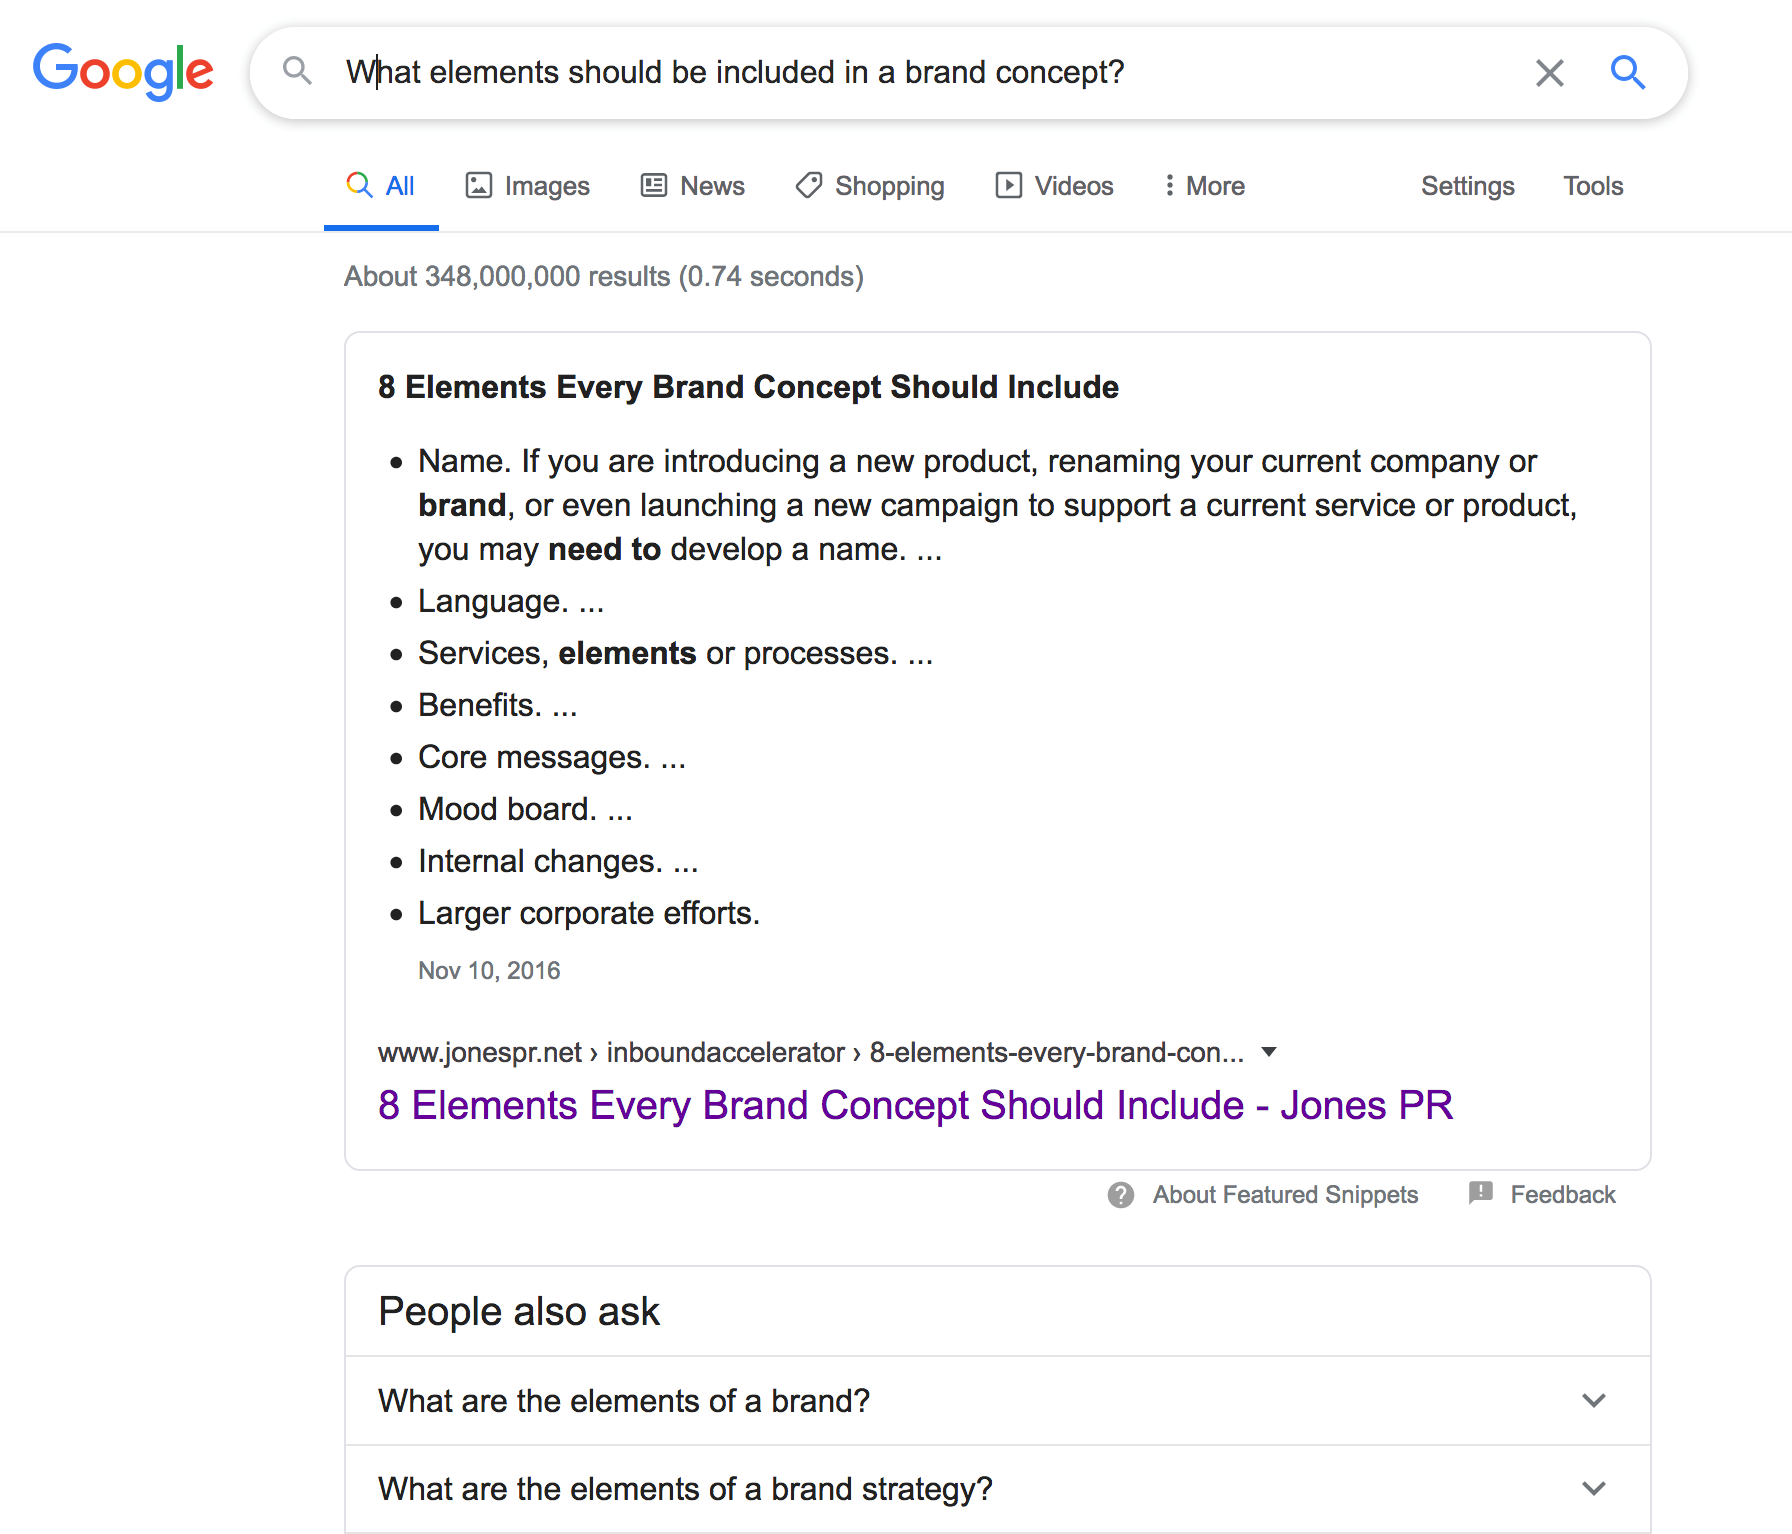Click the blue search magnifier button
1792x1534 pixels.
click(1627, 72)
